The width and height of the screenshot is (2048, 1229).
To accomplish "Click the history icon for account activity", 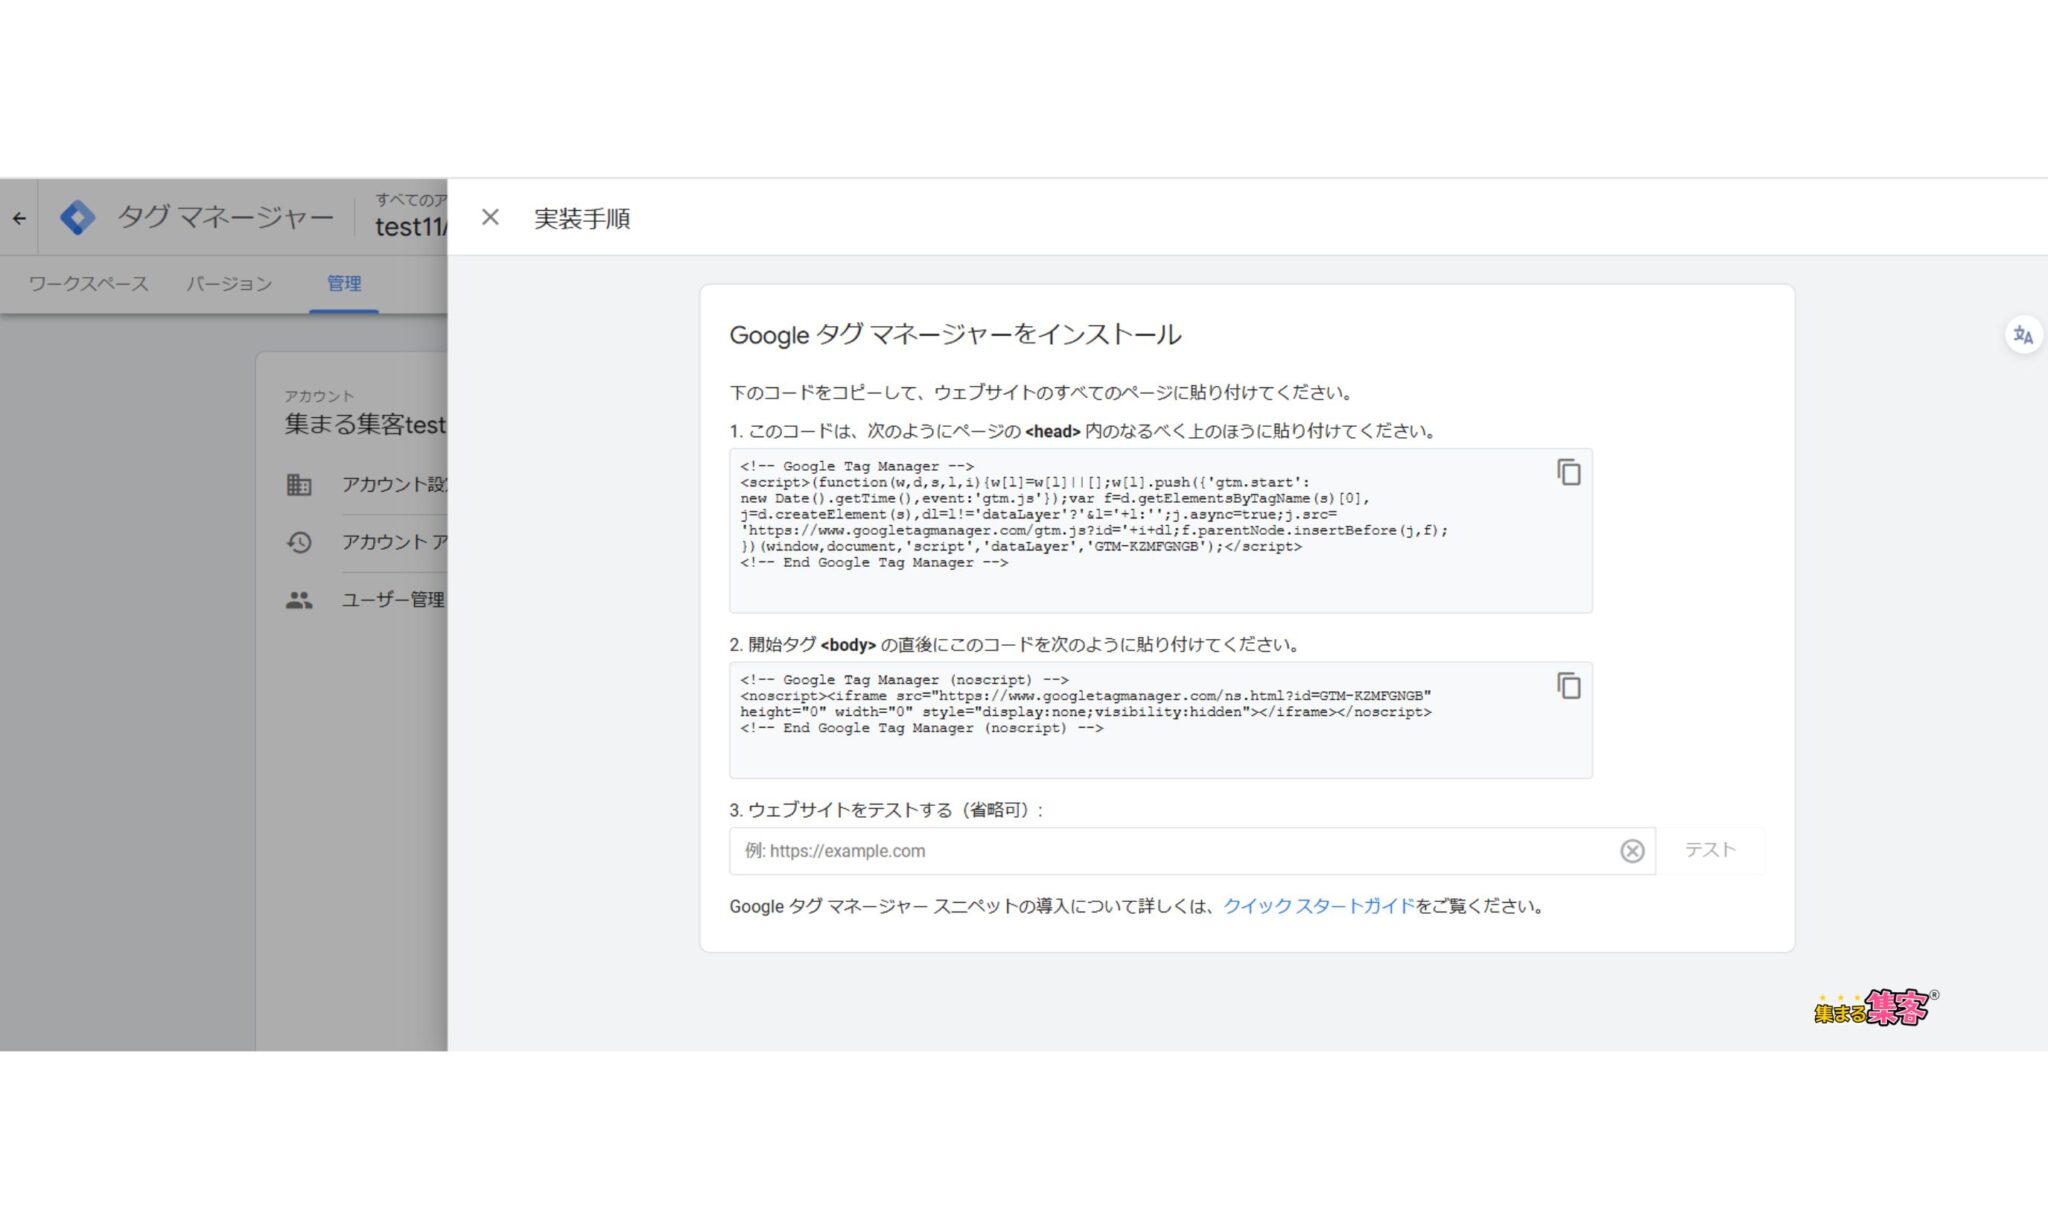I will click(x=299, y=542).
